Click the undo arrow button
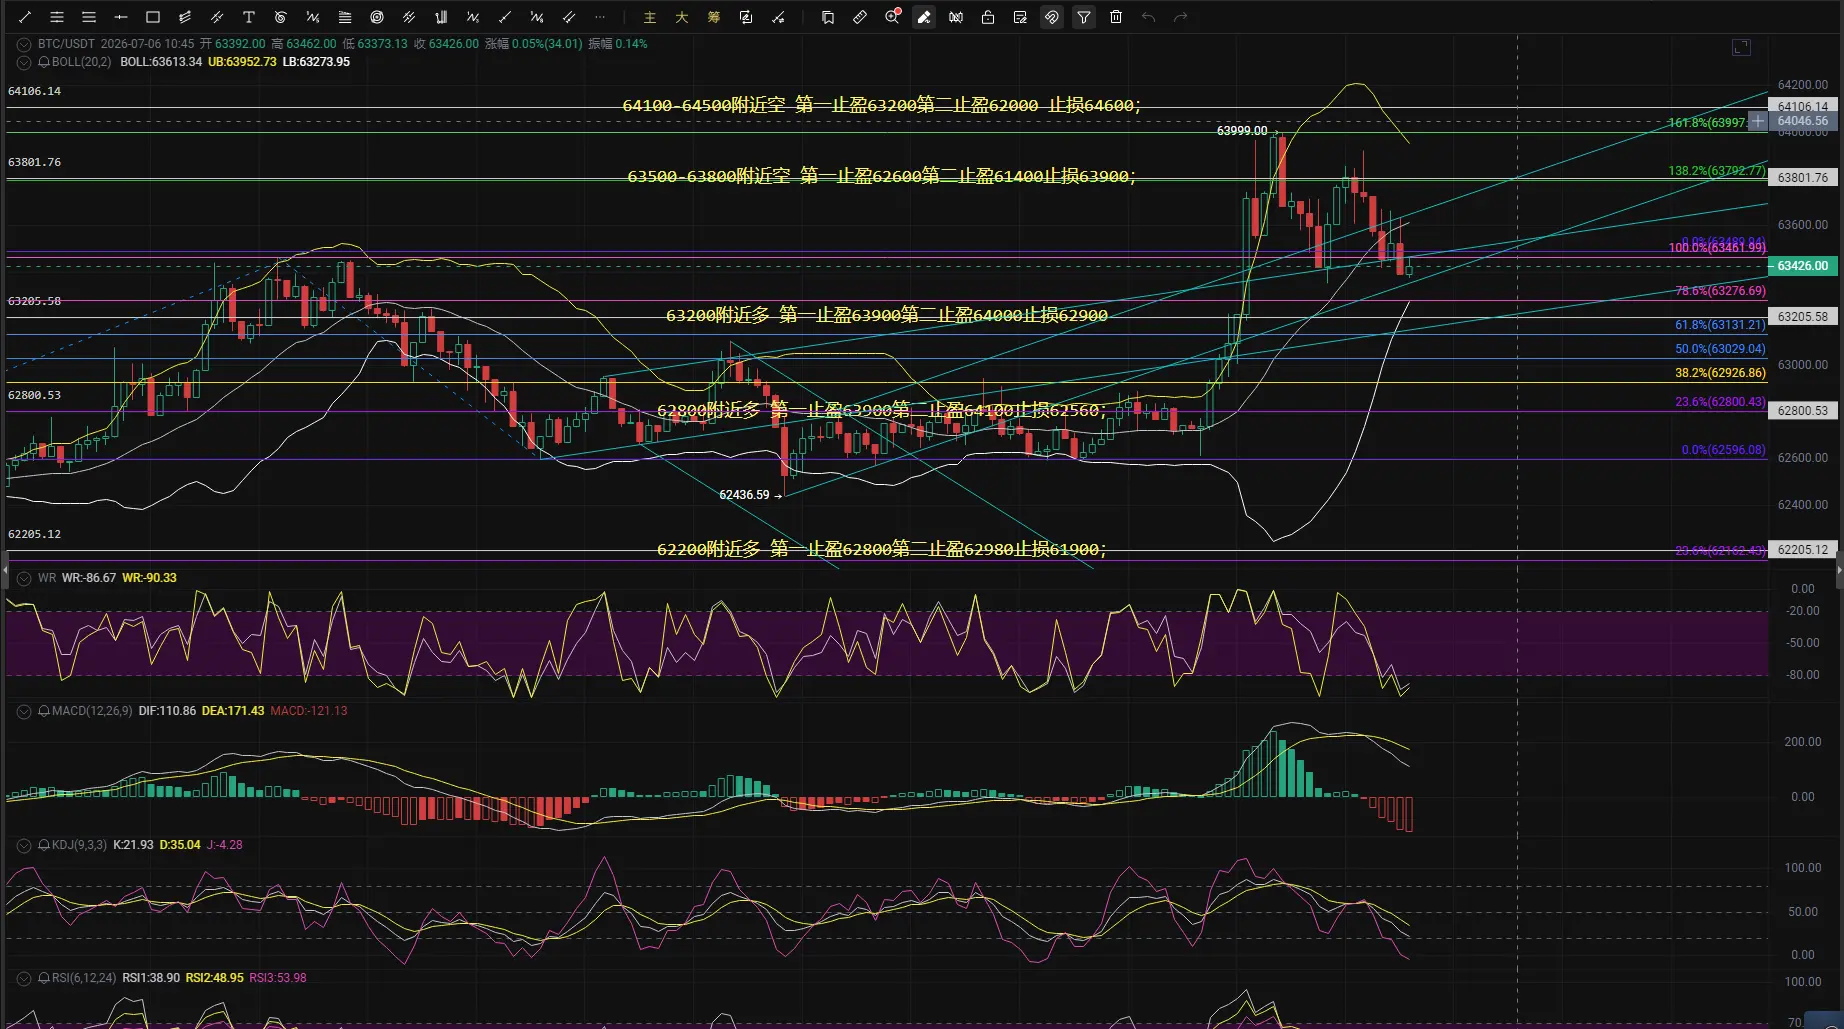This screenshot has height=1029, width=1844. (x=1148, y=17)
